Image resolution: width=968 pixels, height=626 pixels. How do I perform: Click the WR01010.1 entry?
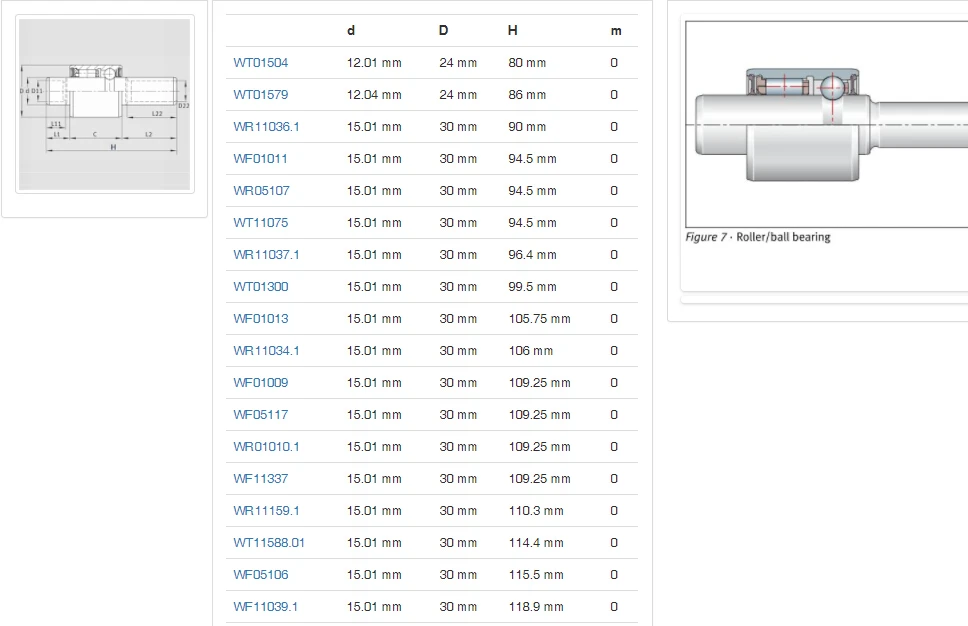[x=266, y=447]
